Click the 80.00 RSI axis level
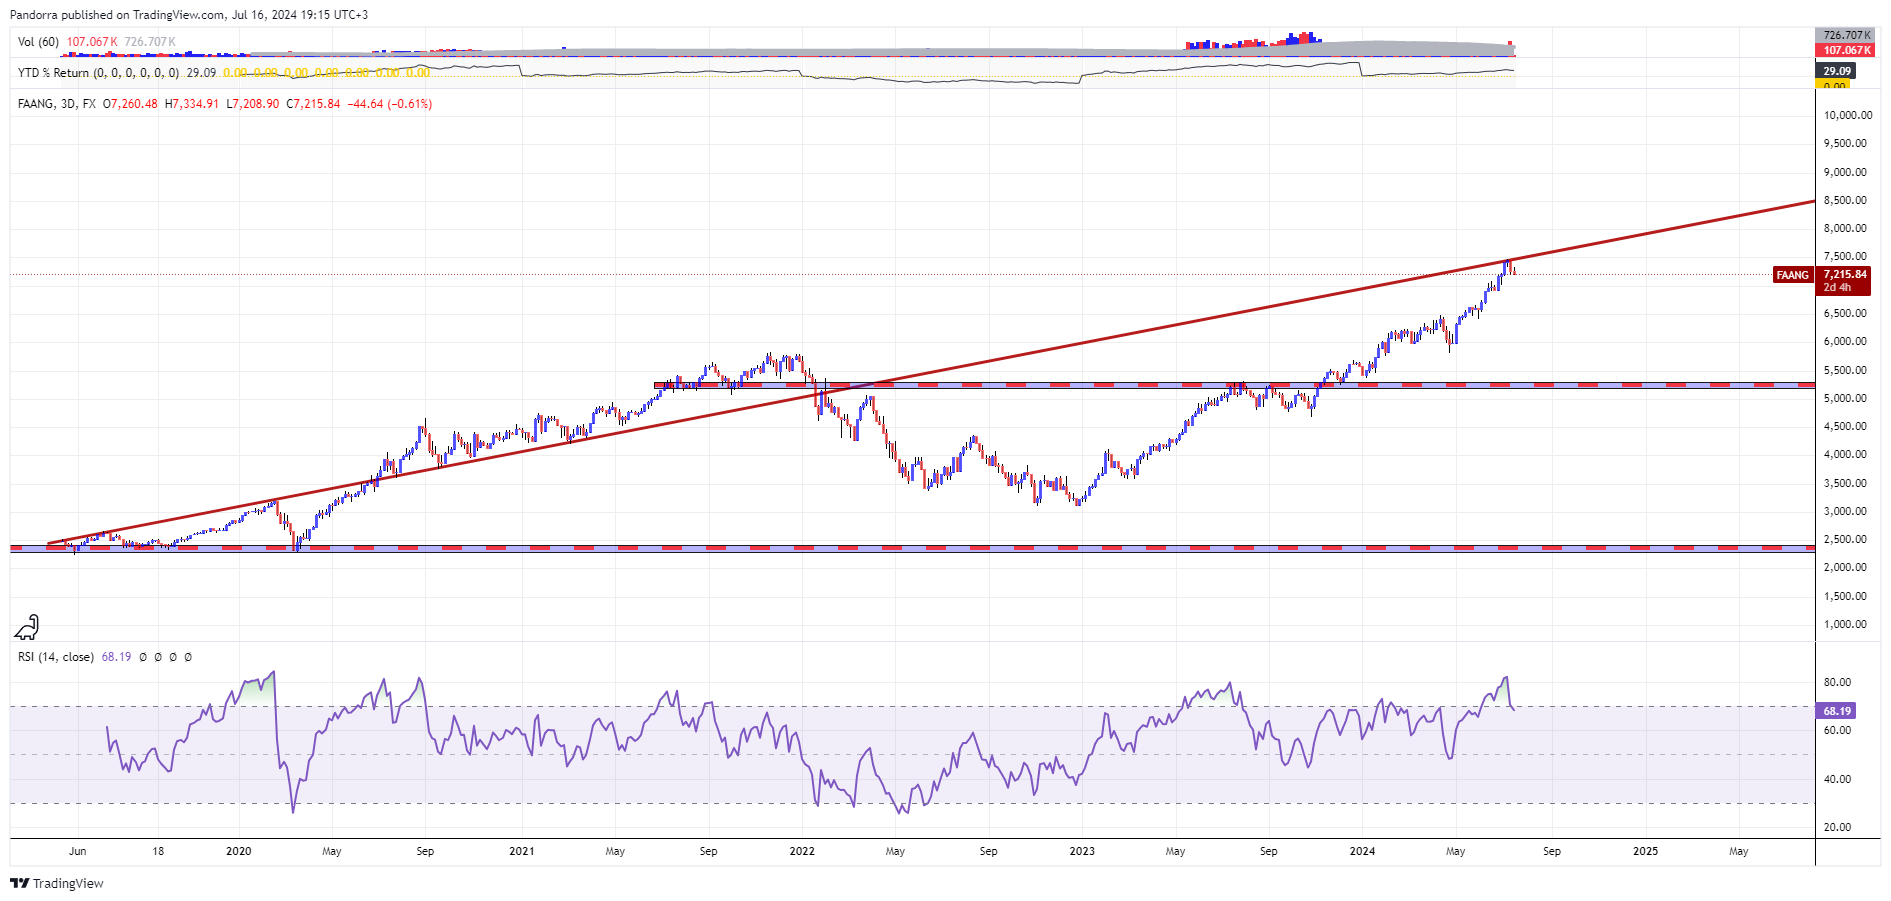1891x901 pixels. click(1837, 682)
